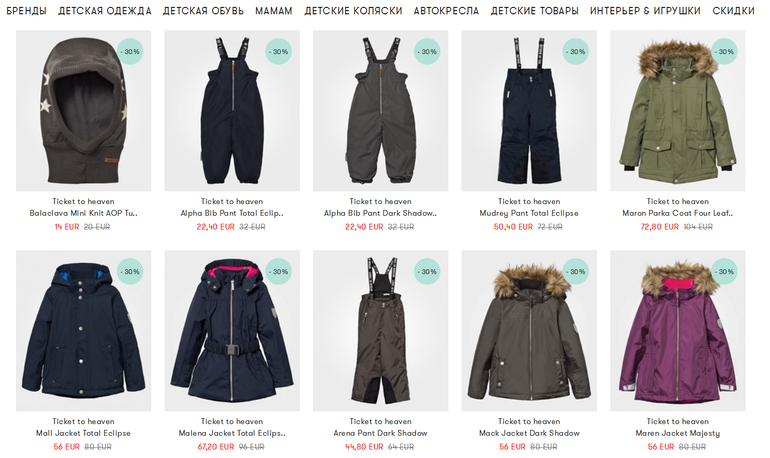The image size is (770, 458).
Task: Open the Malena Jacket product link
Action: (x=232, y=433)
